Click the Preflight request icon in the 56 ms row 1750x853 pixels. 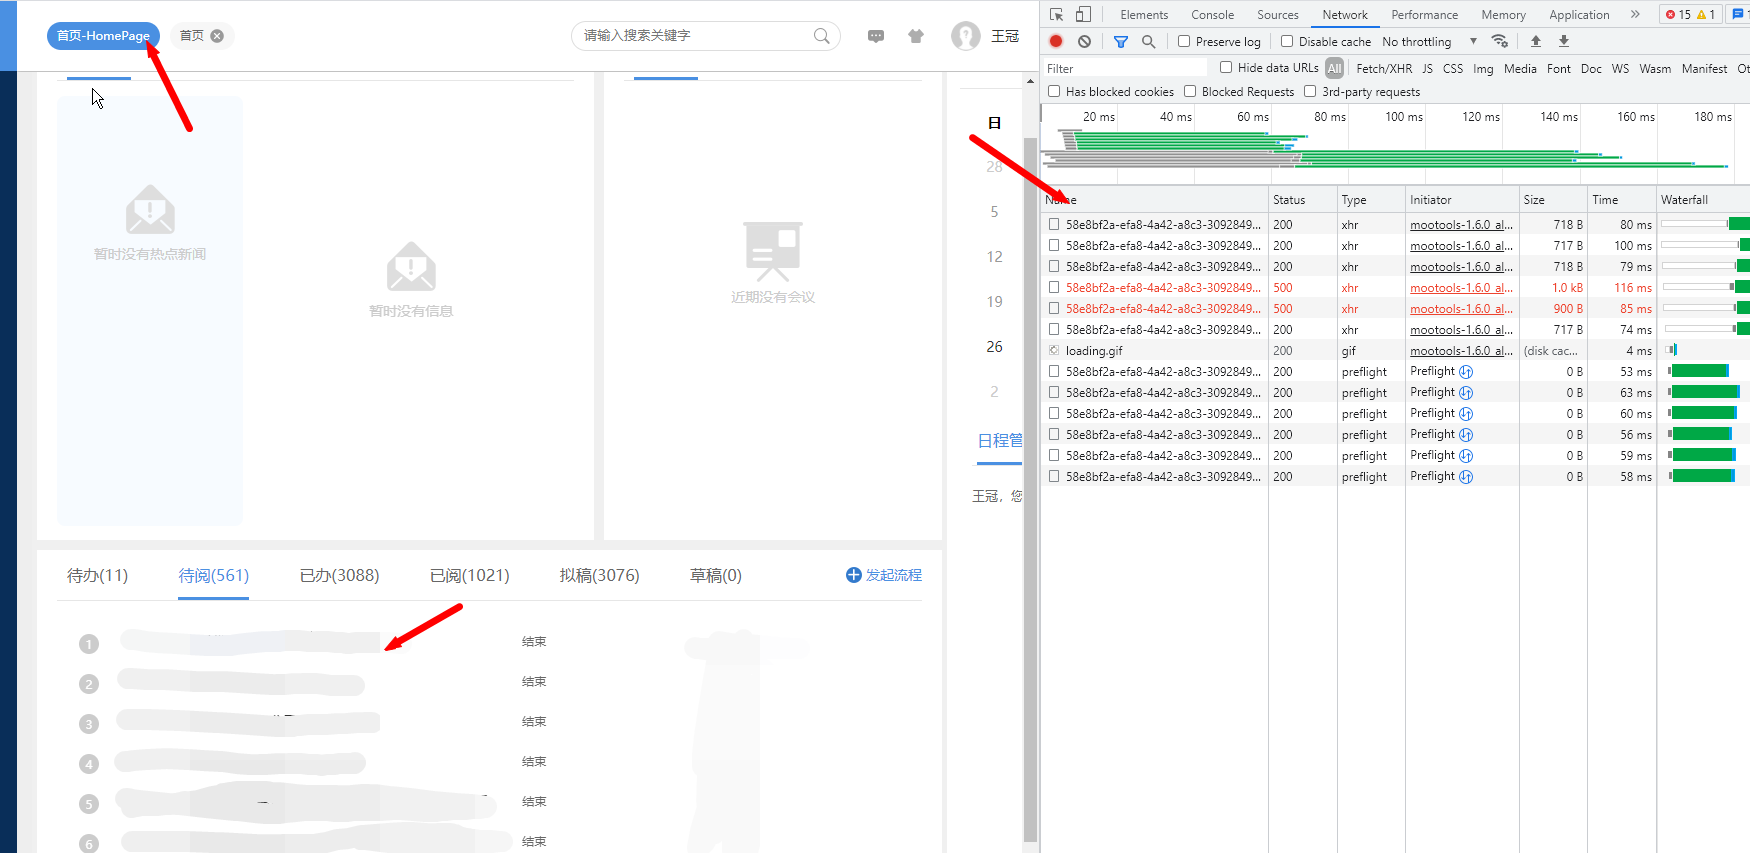pyautogui.click(x=1466, y=435)
